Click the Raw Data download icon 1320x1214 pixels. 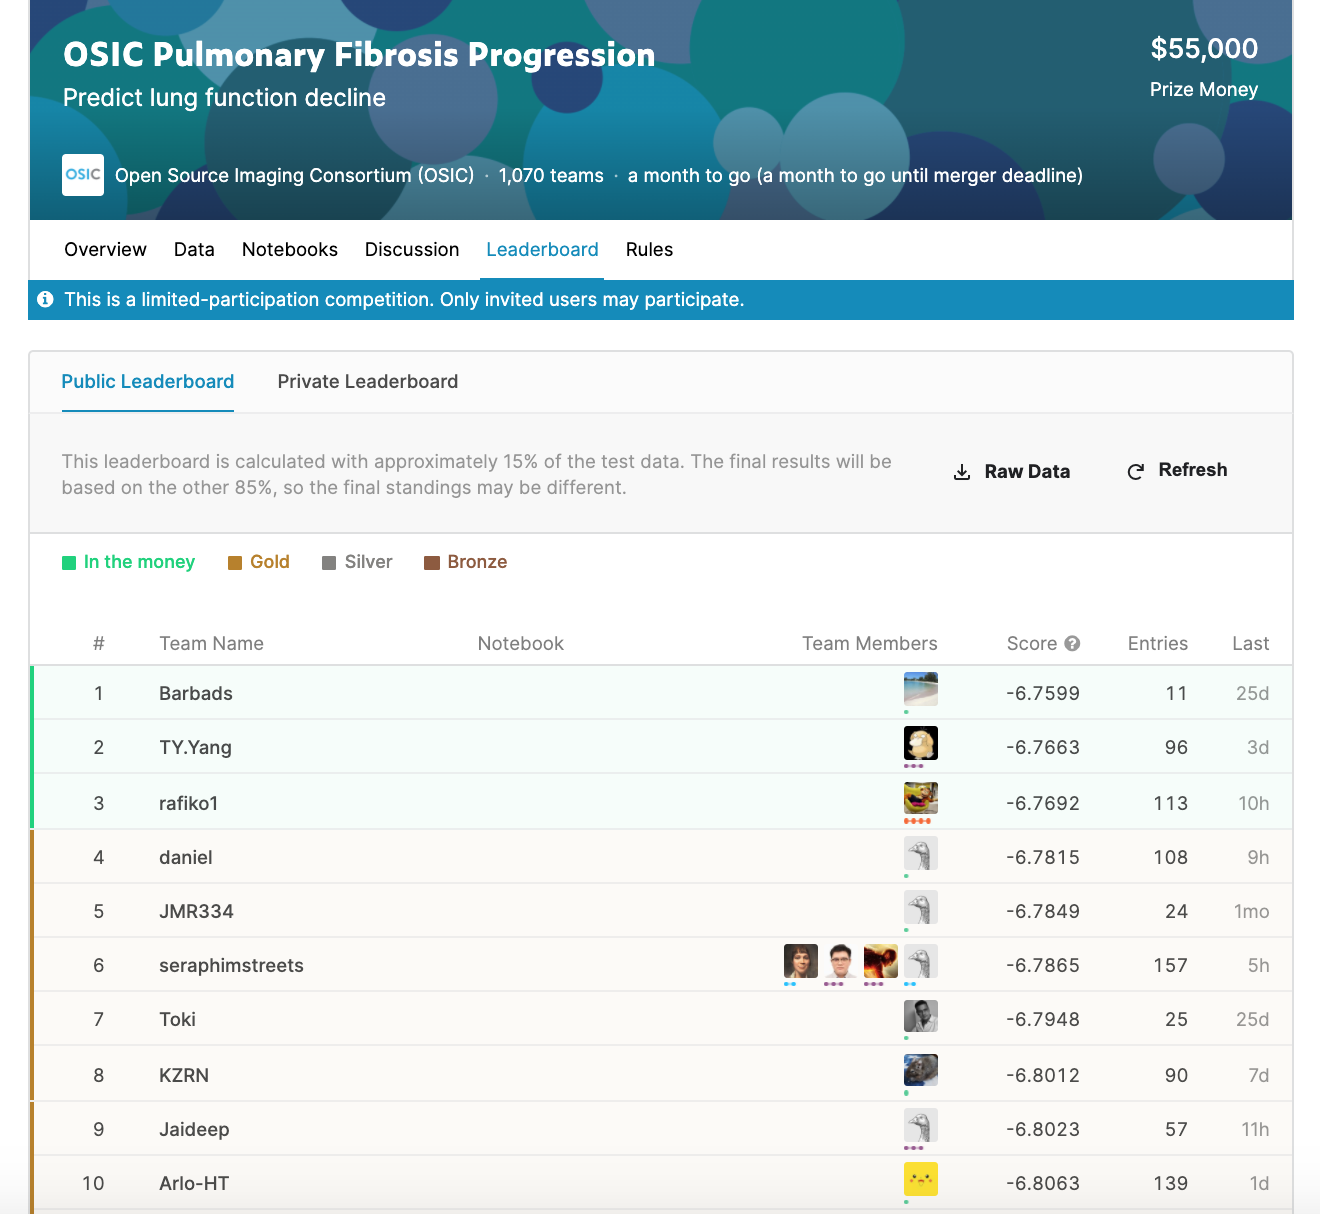[962, 472]
